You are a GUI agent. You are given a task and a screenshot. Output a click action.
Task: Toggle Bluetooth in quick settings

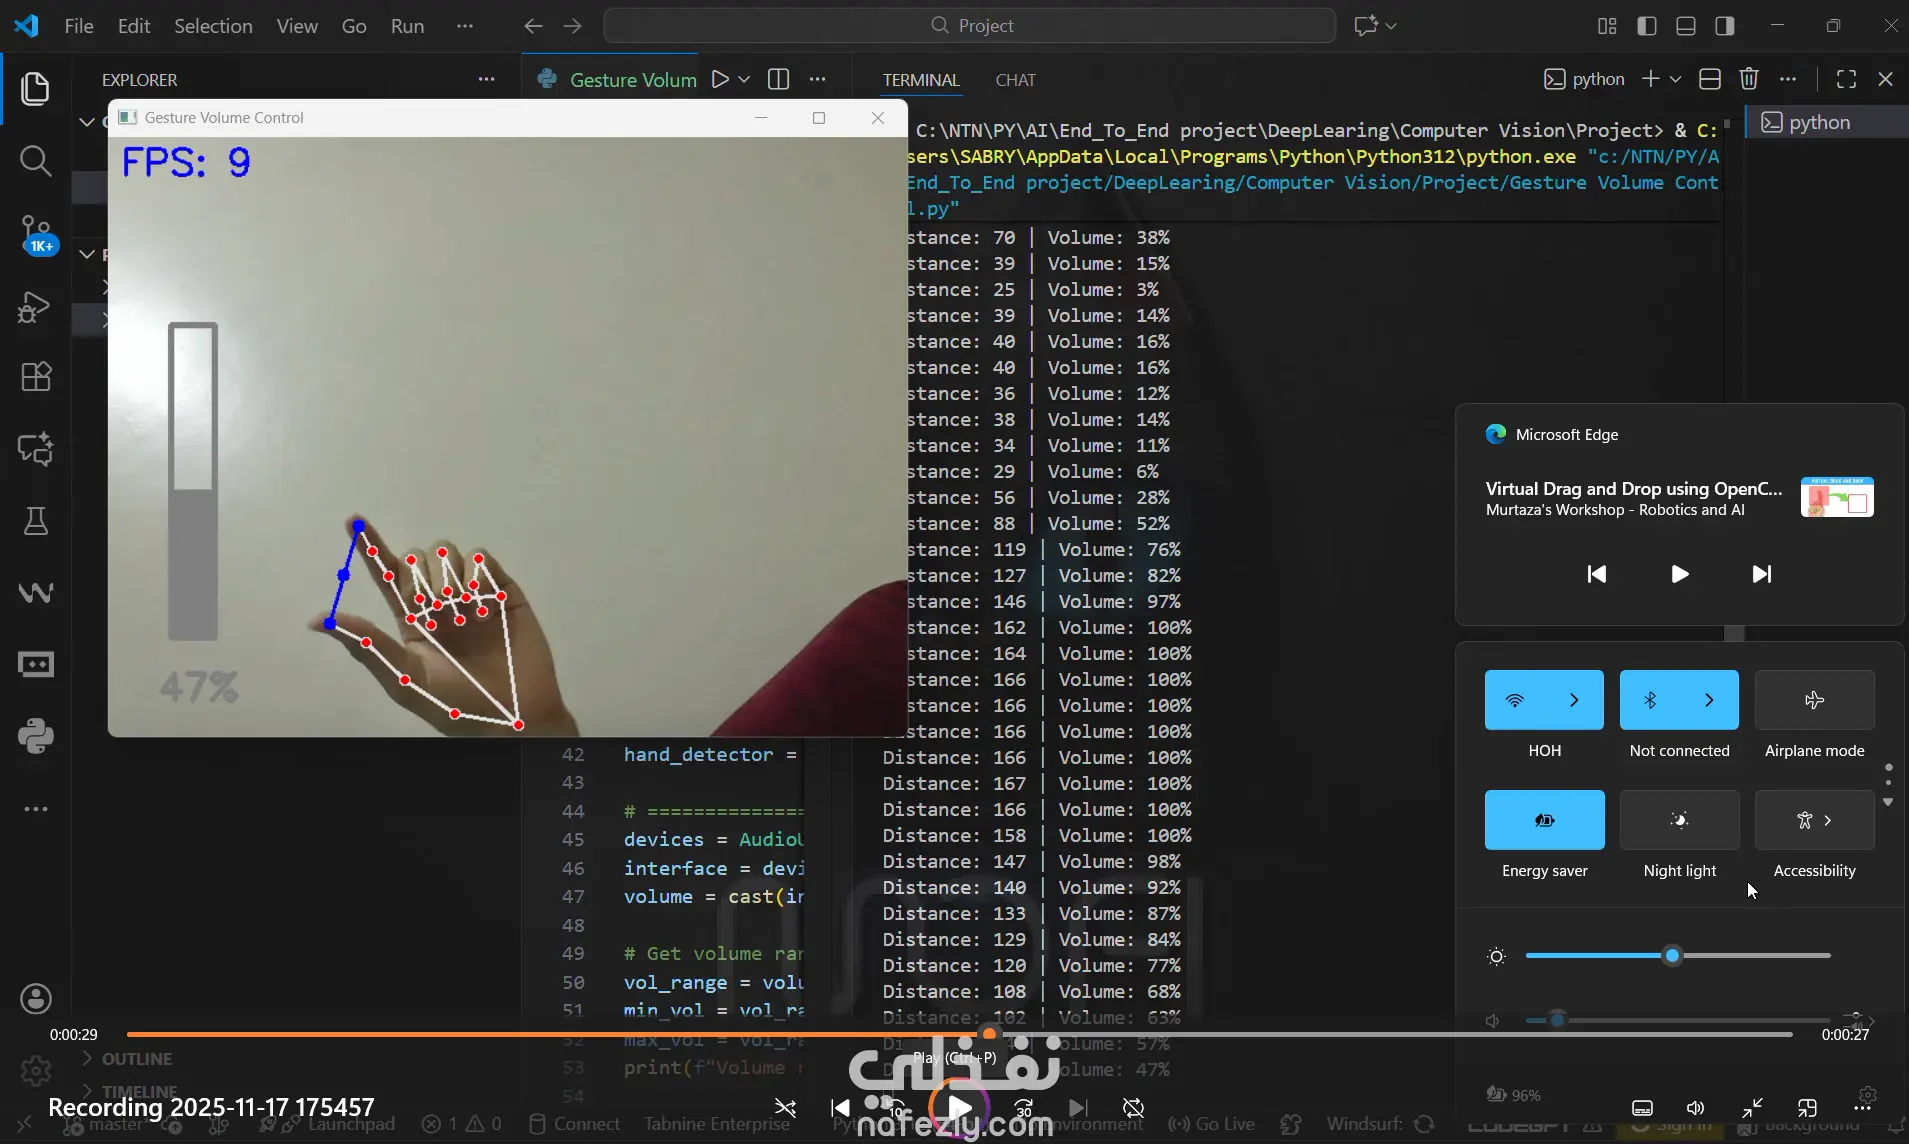point(1650,700)
